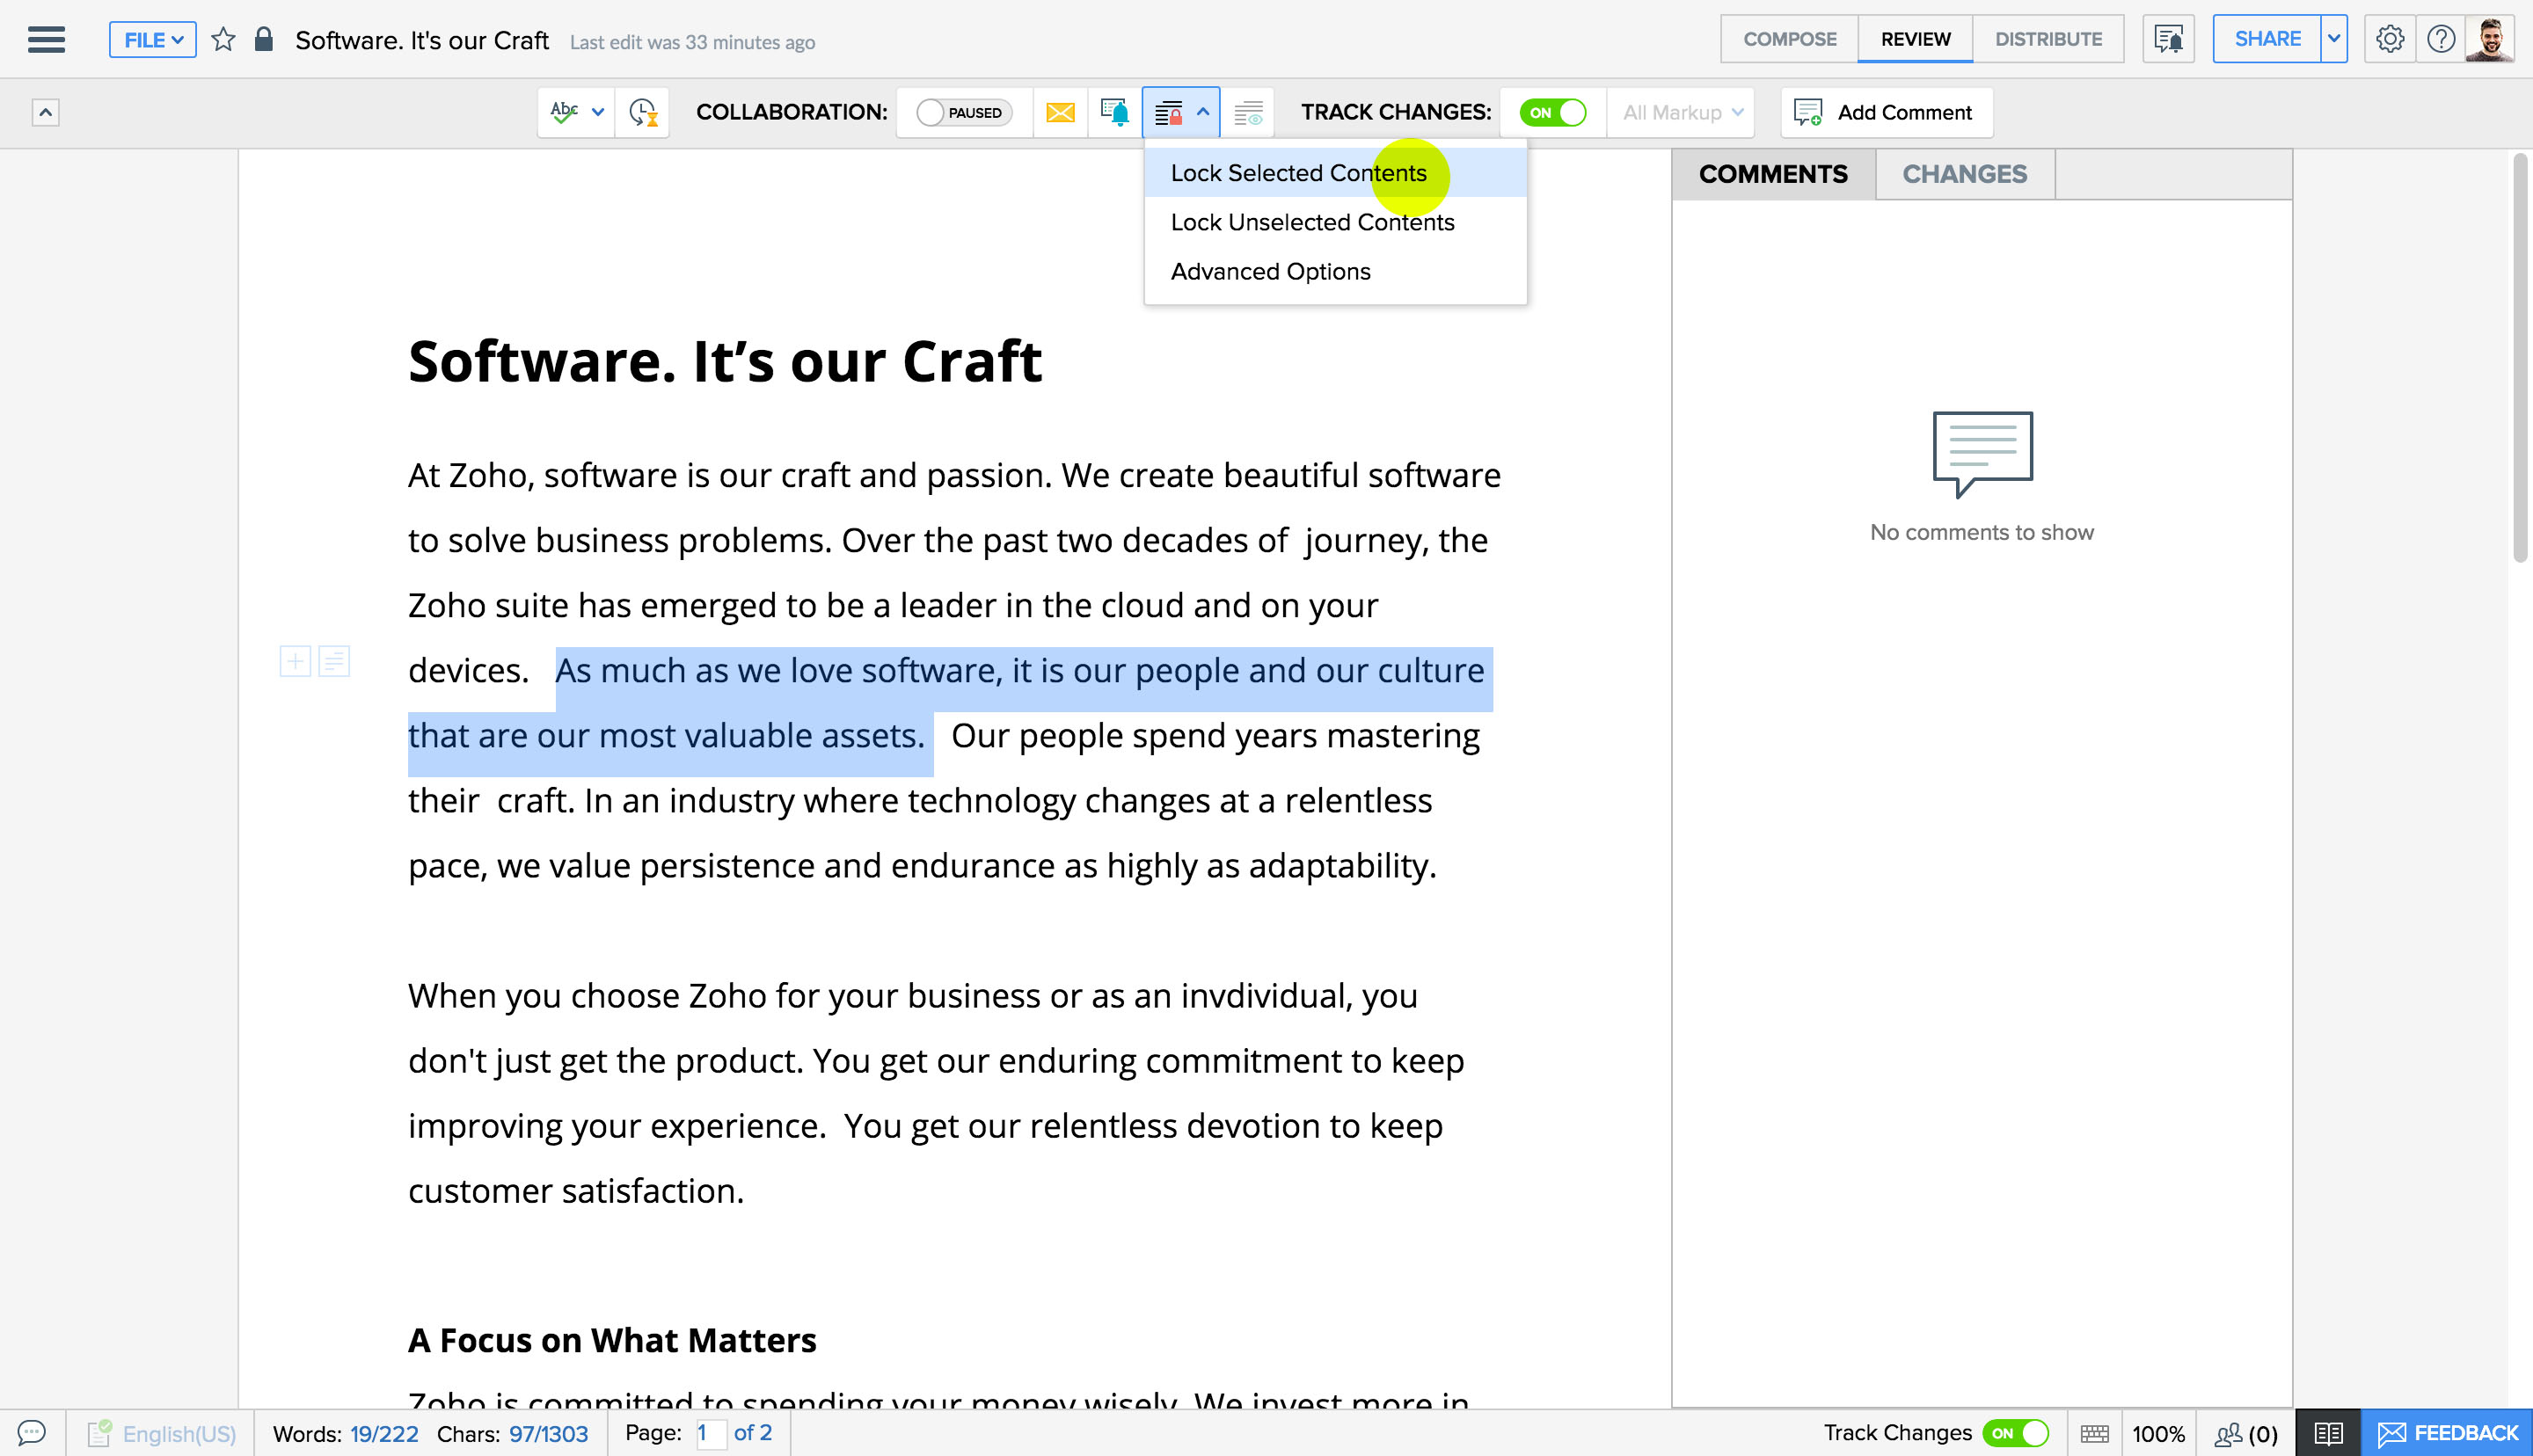The width and height of the screenshot is (2533, 1456).
Task: Click the envelope mail icon in toolbar
Action: click(x=1060, y=112)
